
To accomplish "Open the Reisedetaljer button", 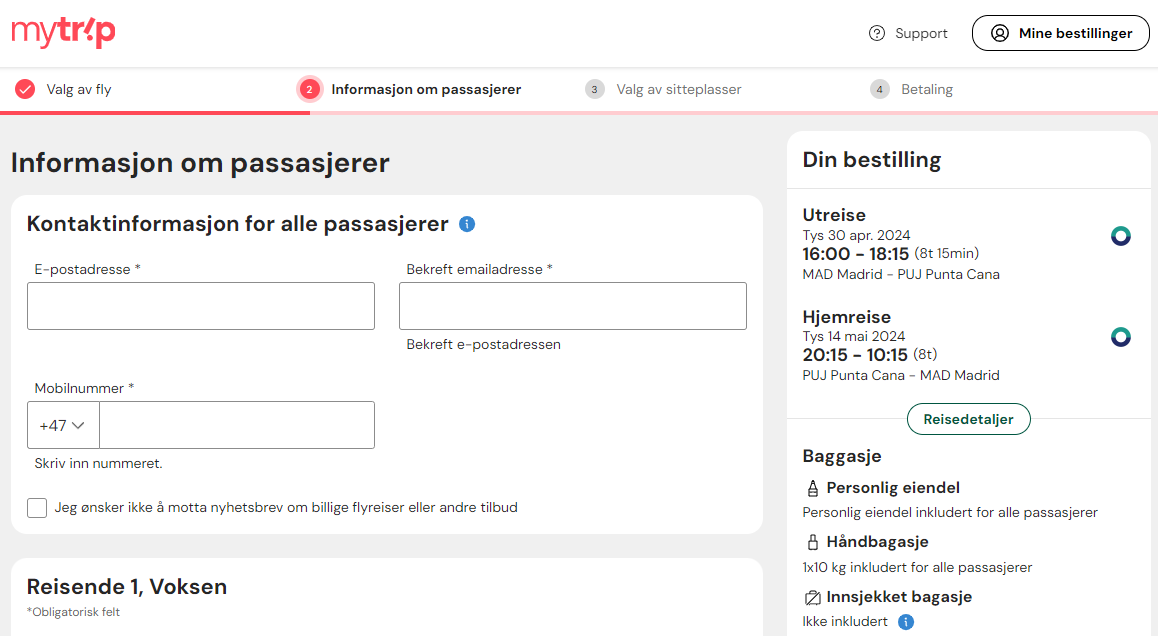I will pyautogui.click(x=968, y=419).
